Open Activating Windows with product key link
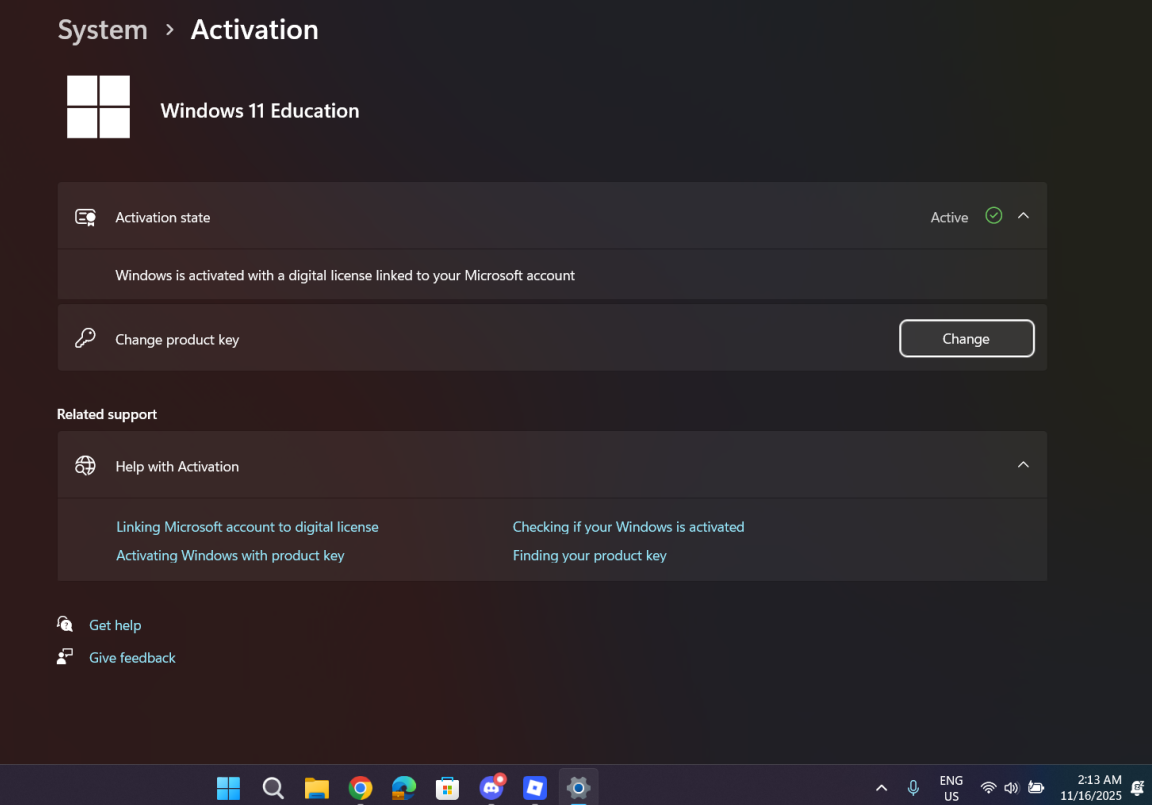 coord(230,555)
